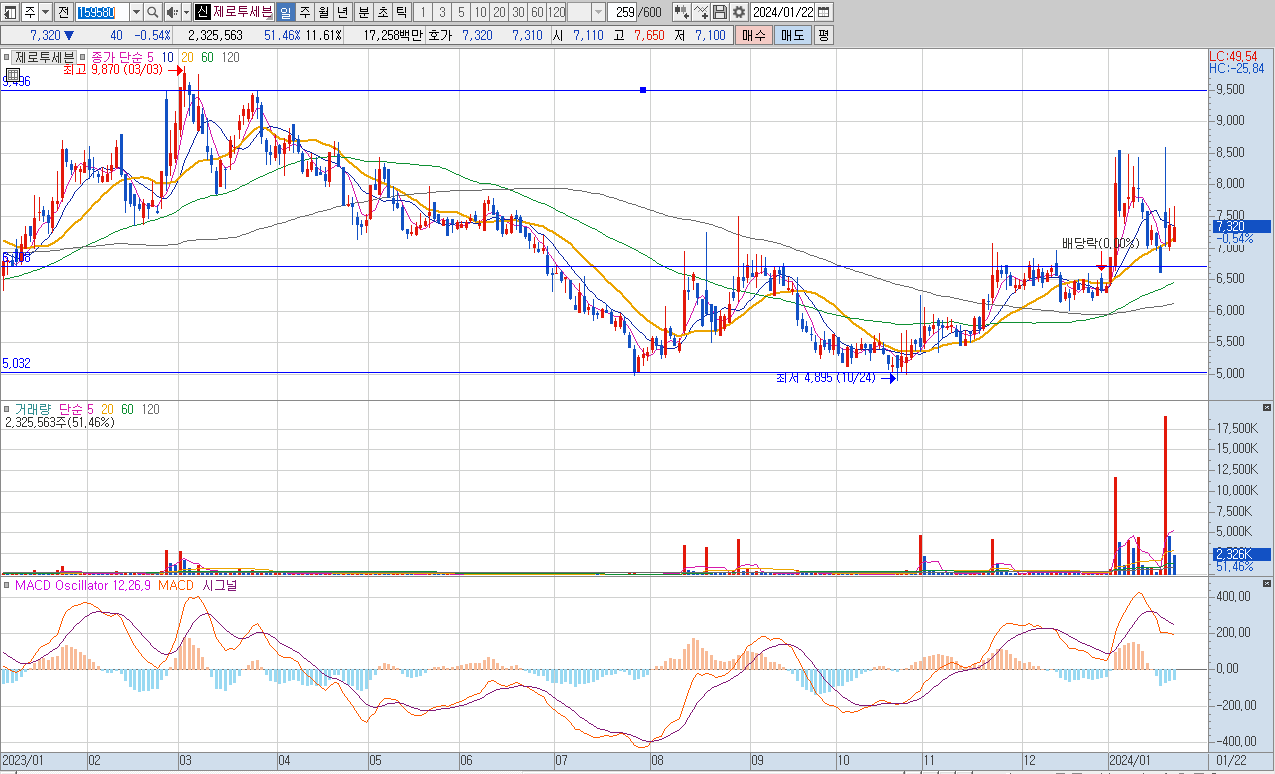Click the volume panel icon beside 거래량
Screen dimensions: 1275x774
point(5,409)
